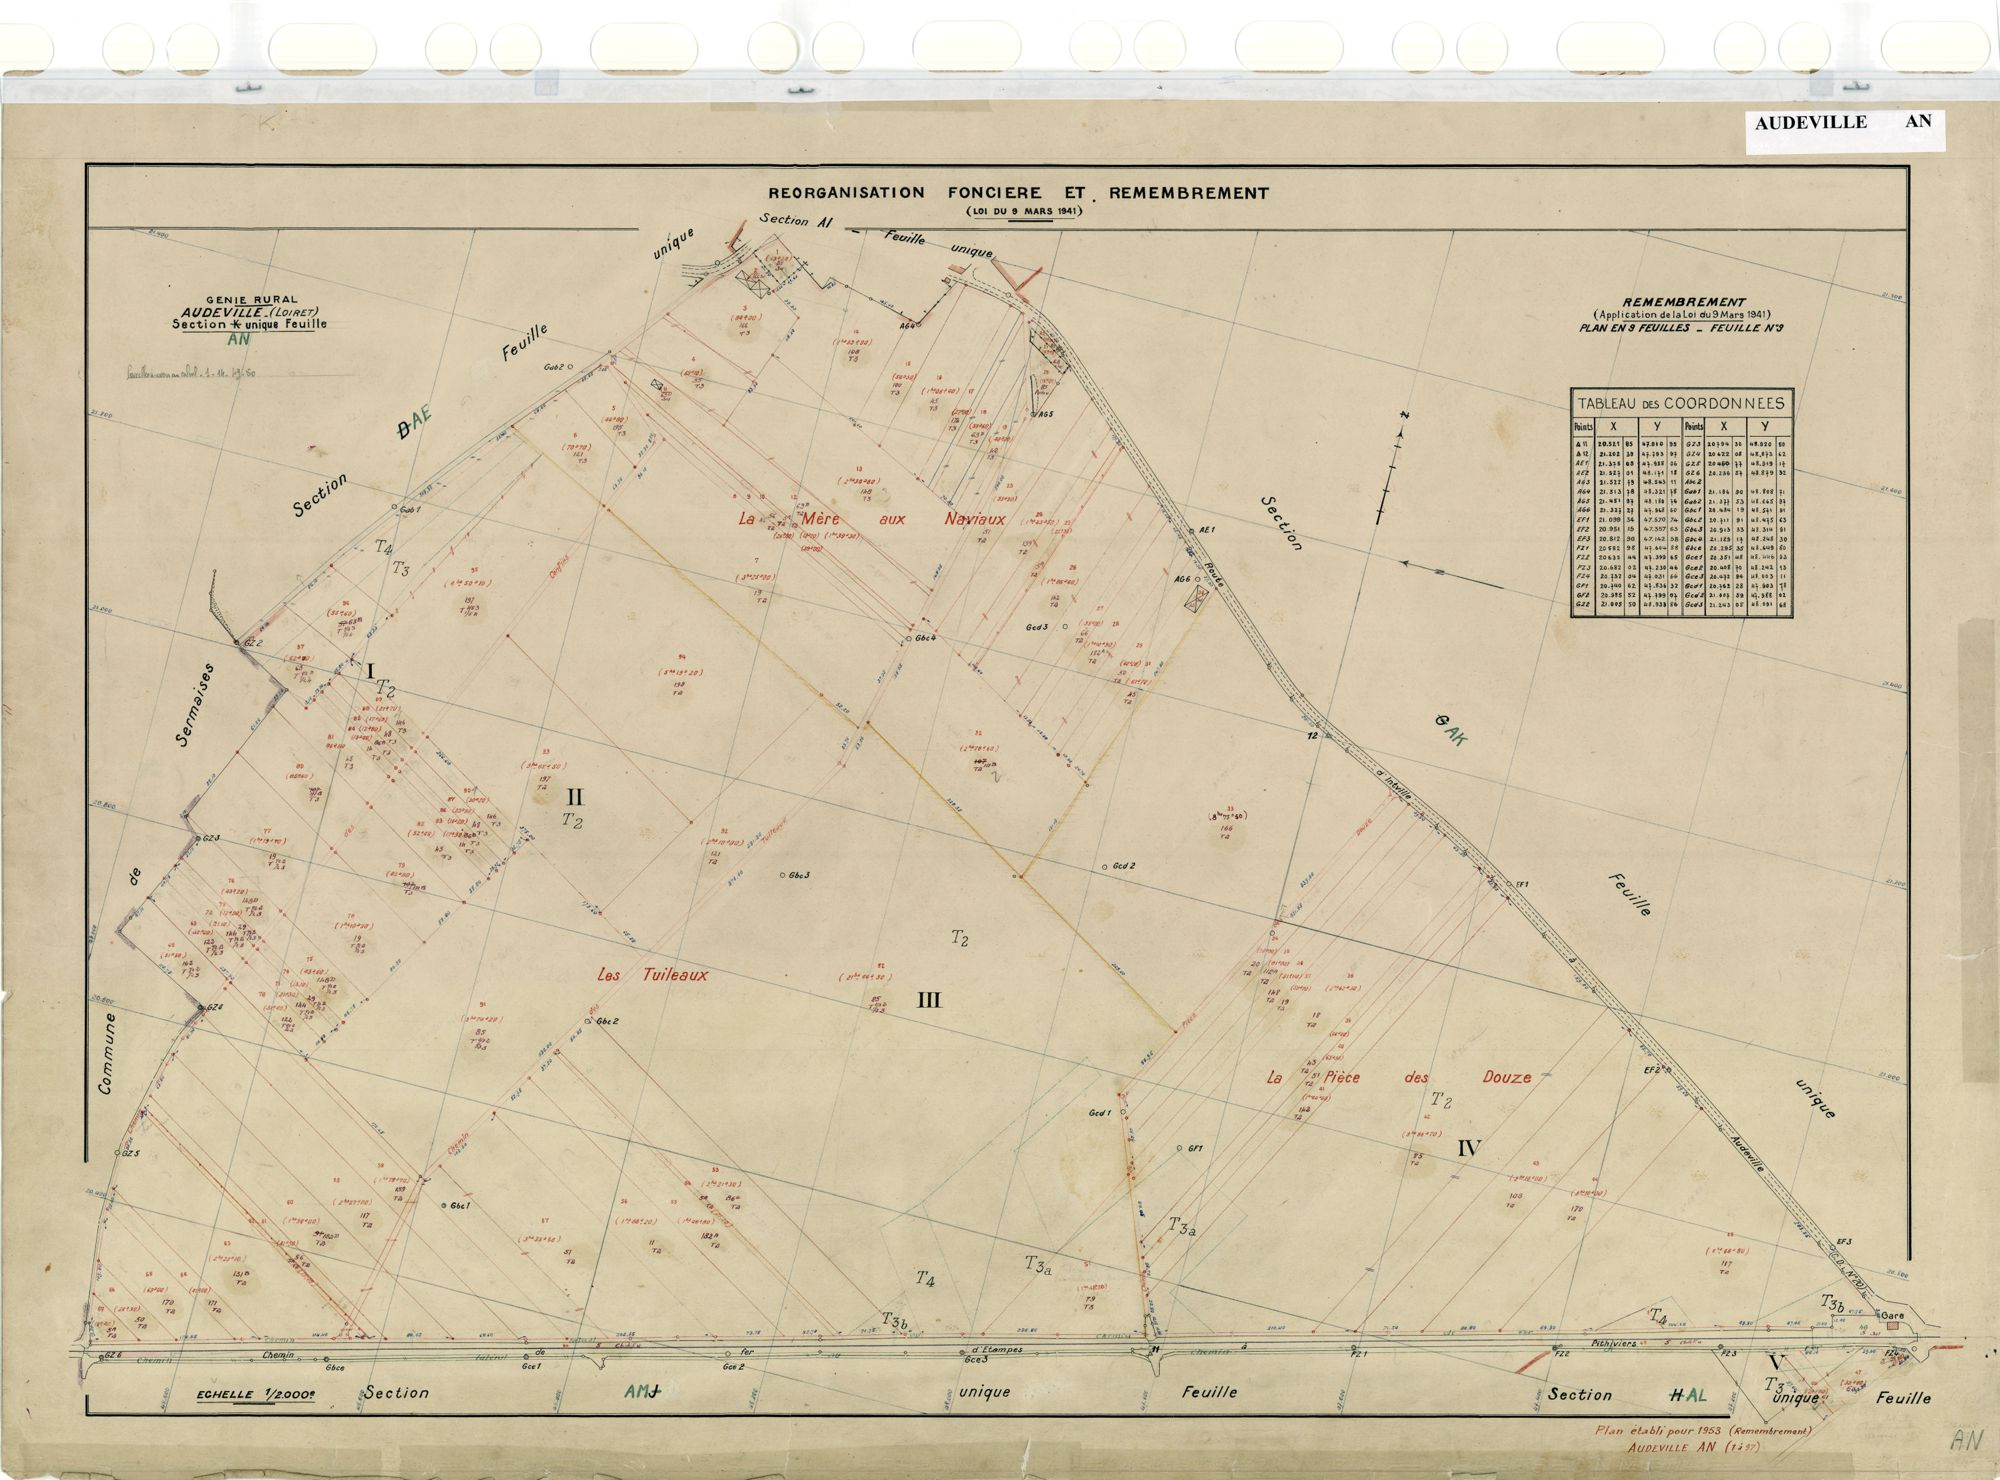Screen dimensions: 2000x1480
Task: Select the 'ECHELLE 1/2000e' scale label
Action: click(x=254, y=1396)
